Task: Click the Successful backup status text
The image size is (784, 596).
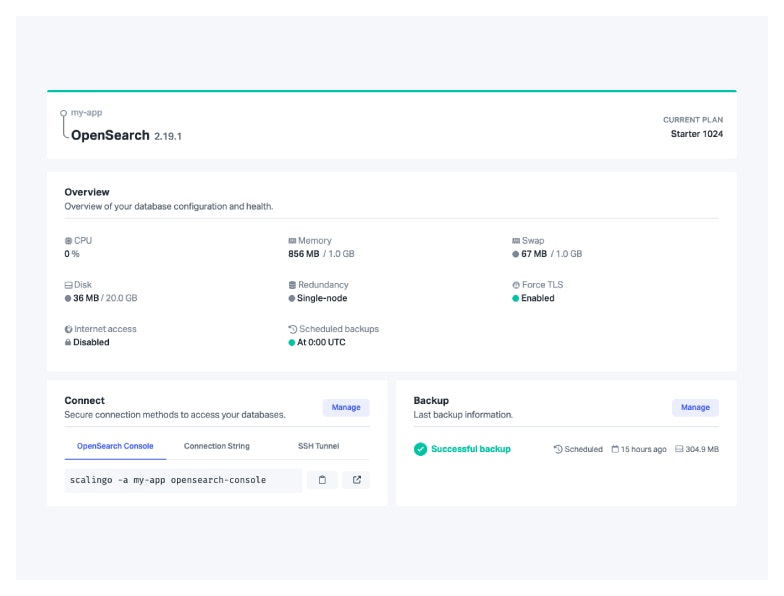Action: [471, 449]
